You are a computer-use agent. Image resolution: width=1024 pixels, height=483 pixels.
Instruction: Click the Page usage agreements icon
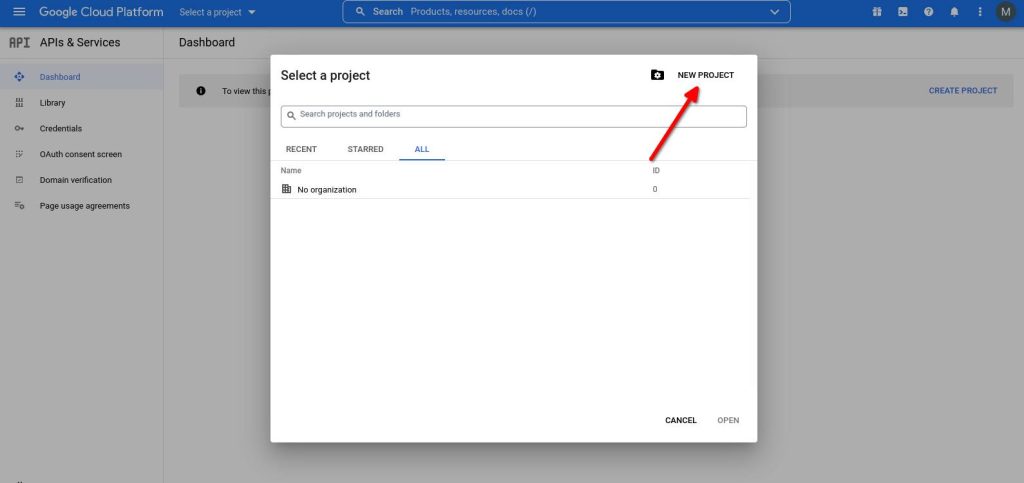[x=19, y=206]
